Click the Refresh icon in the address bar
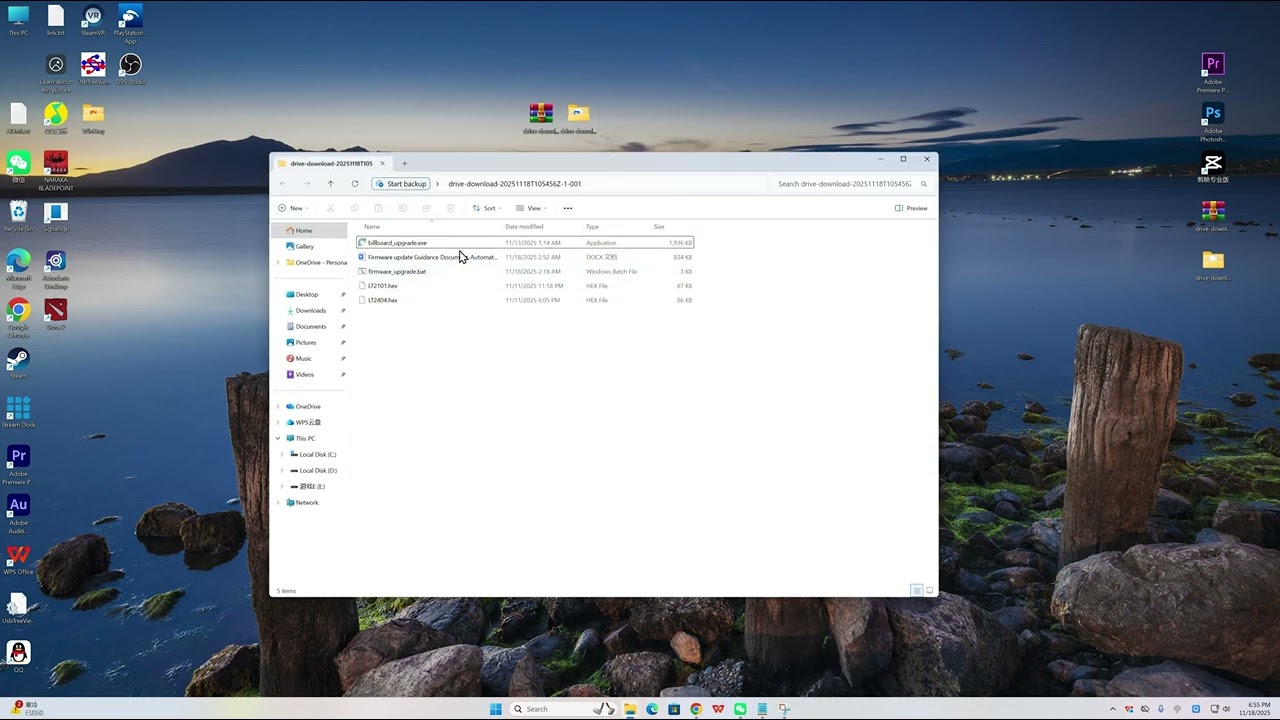This screenshot has width=1280, height=720. (x=354, y=184)
